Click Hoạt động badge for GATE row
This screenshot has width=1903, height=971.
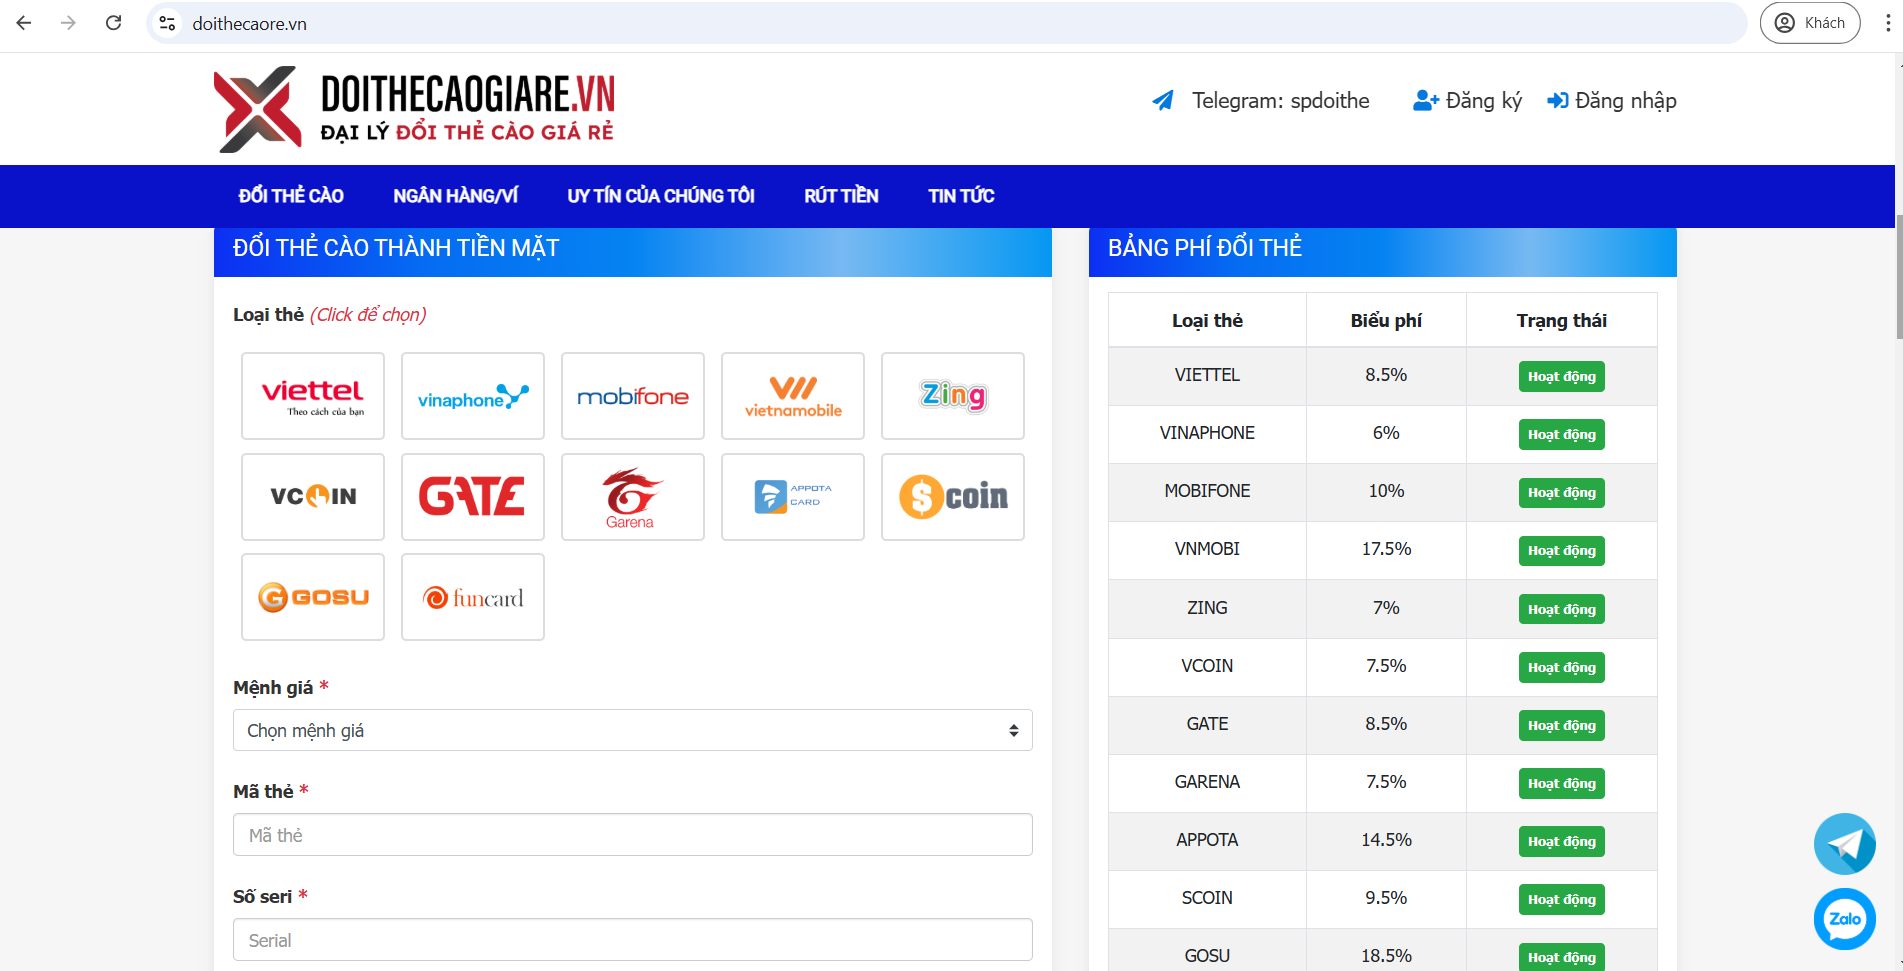tap(1562, 726)
